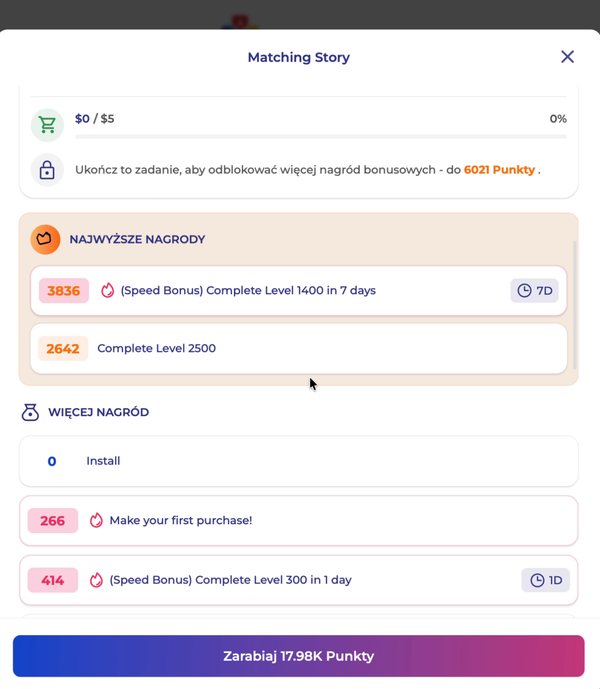This screenshot has width=600, height=689.
Task: Select the Install reward row
Action: 298,461
